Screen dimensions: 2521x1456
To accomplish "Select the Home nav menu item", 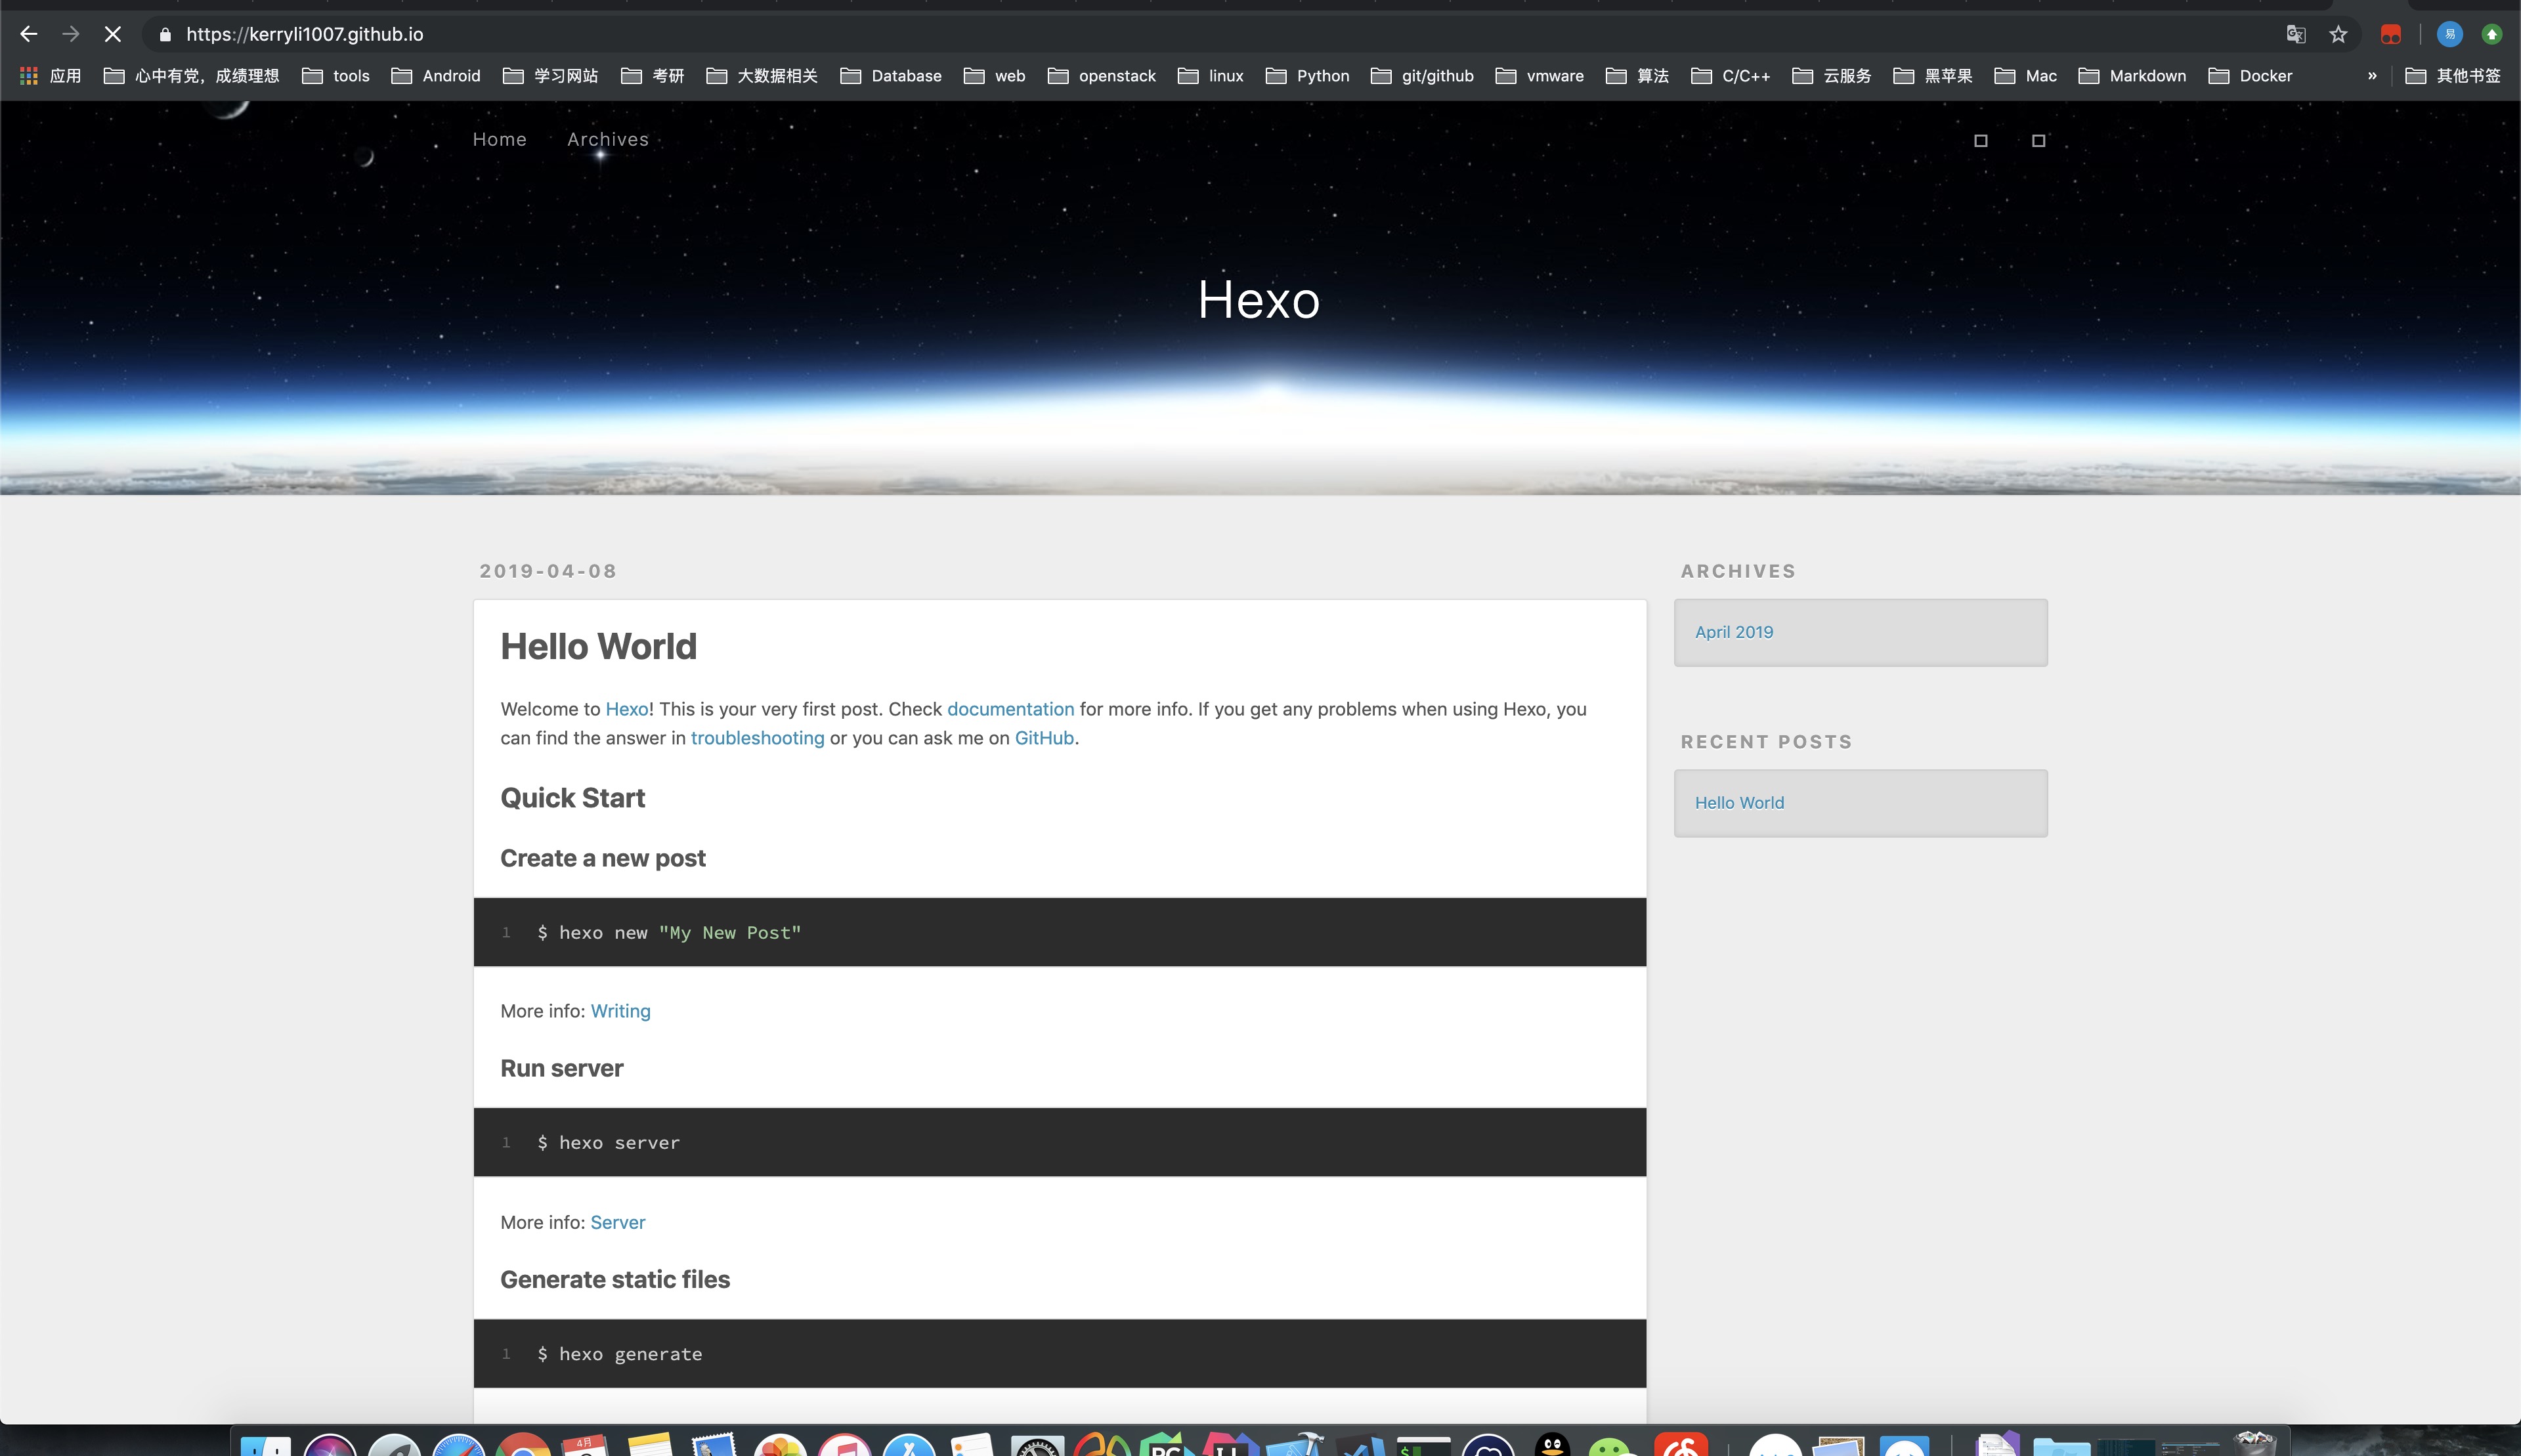I will [499, 140].
